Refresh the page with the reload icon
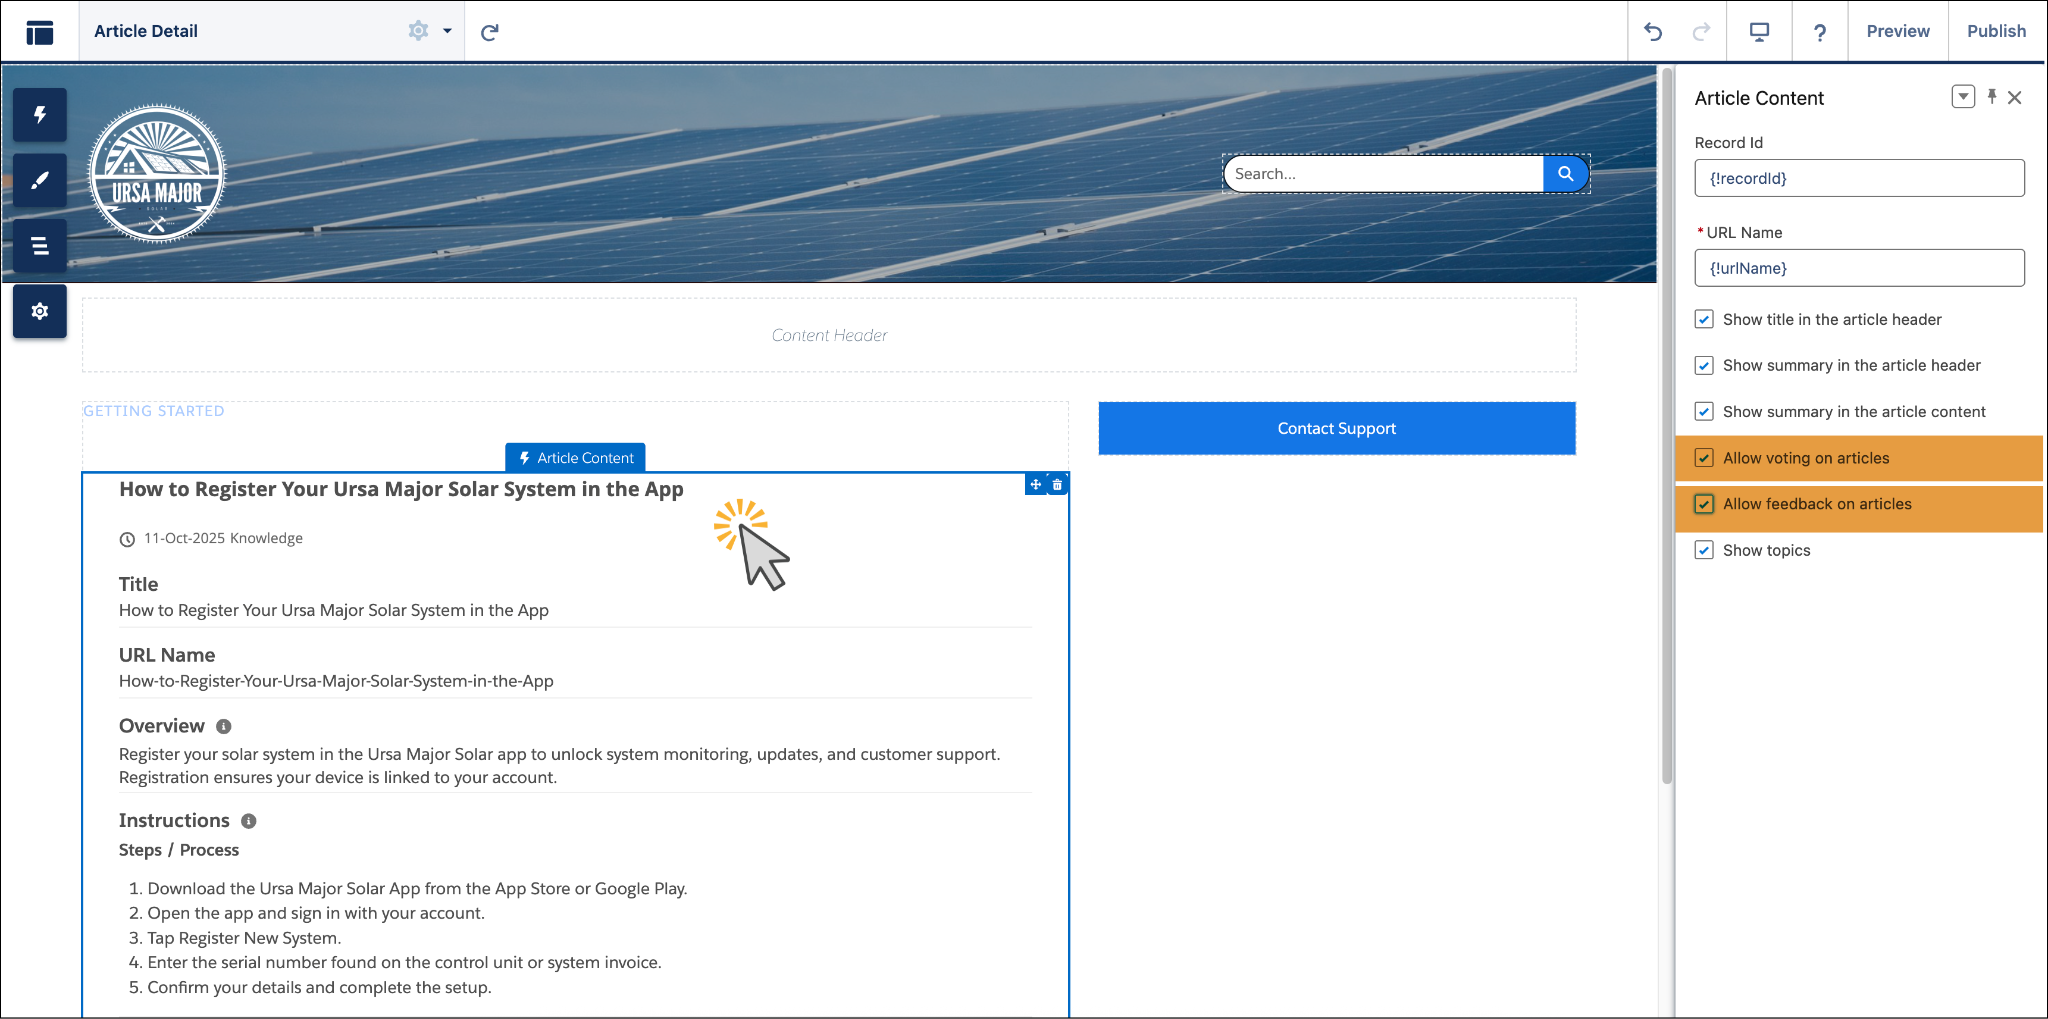The height and width of the screenshot is (1019, 2048). [x=489, y=32]
